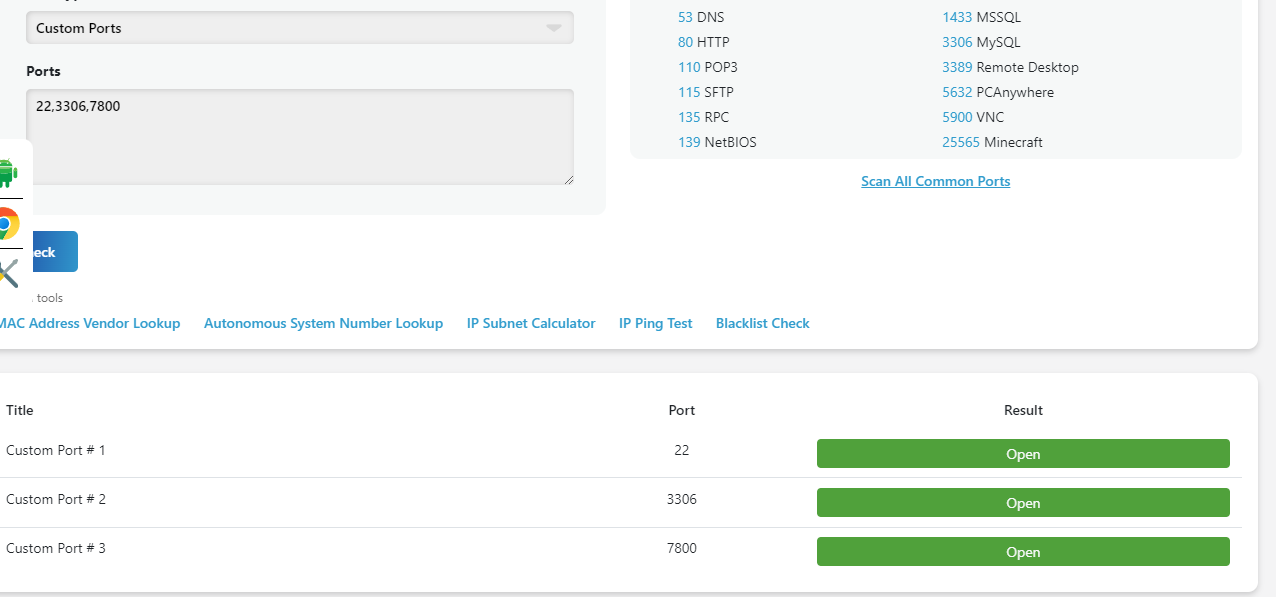Viewport: 1276px width, 597px height.
Task: Click the Custom Port # 1 row title
Action: point(56,450)
